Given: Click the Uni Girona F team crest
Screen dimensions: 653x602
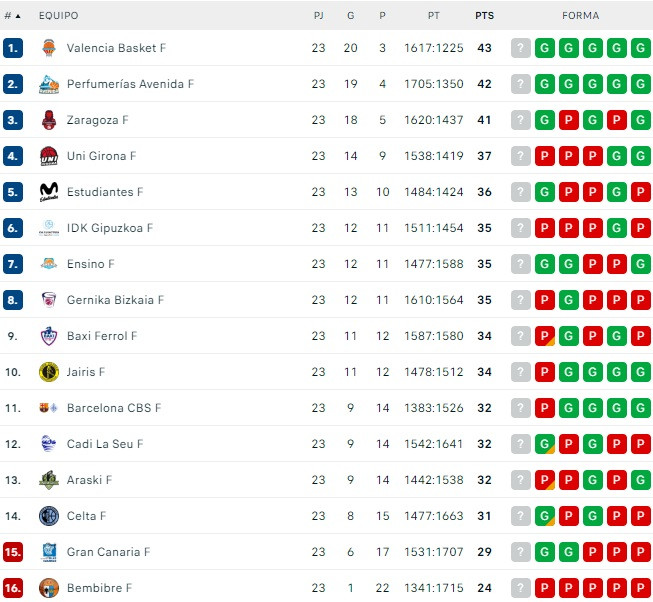Looking at the screenshot, I should 49,156.
